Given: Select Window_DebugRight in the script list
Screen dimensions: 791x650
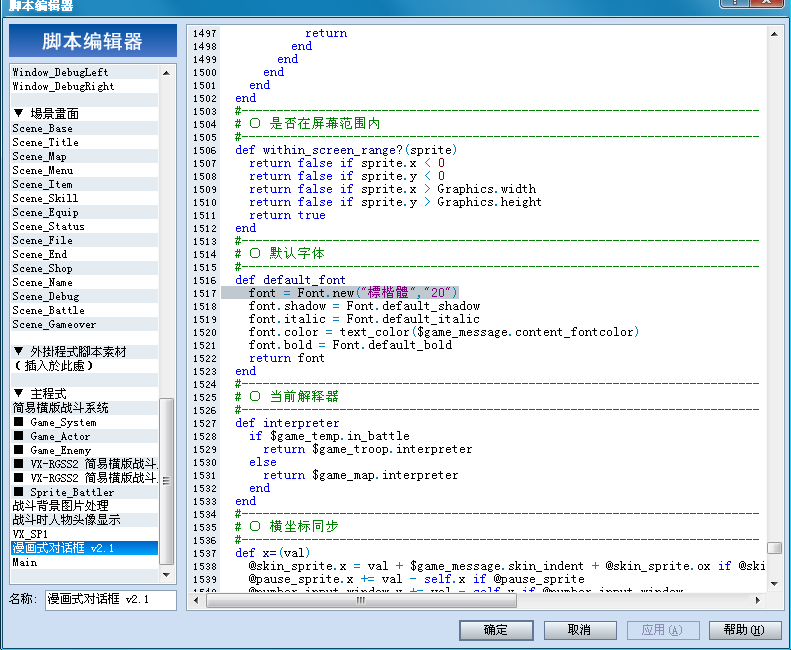Looking at the screenshot, I should tap(85, 86).
